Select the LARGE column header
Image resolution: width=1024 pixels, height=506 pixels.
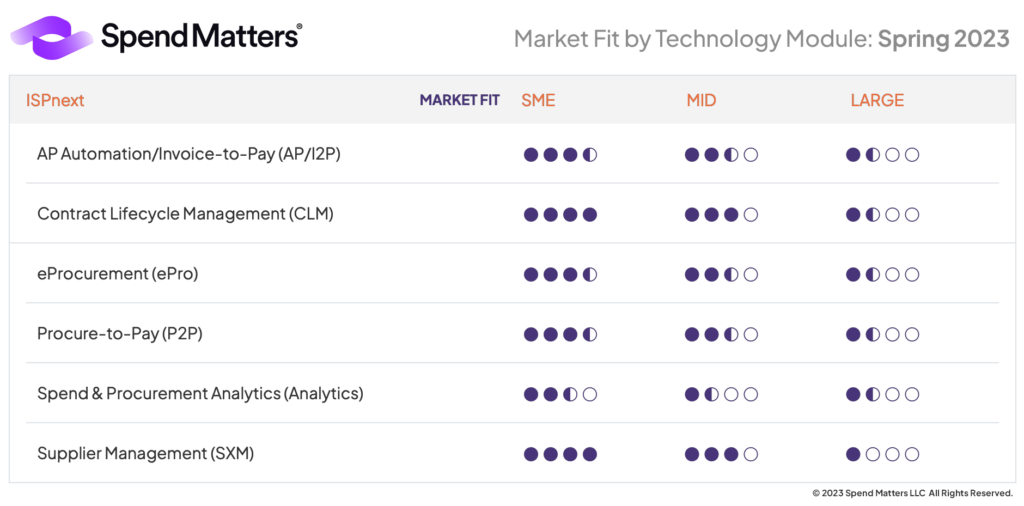(x=877, y=101)
